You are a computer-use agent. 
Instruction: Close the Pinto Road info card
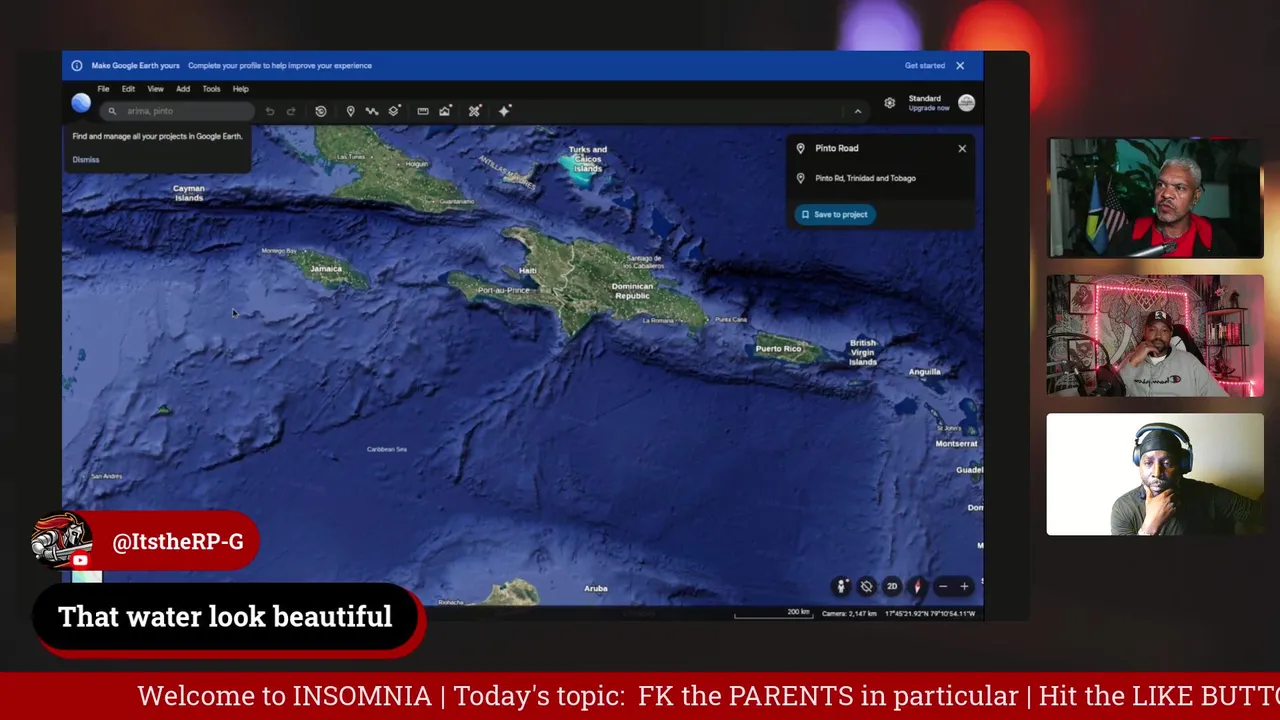click(962, 148)
